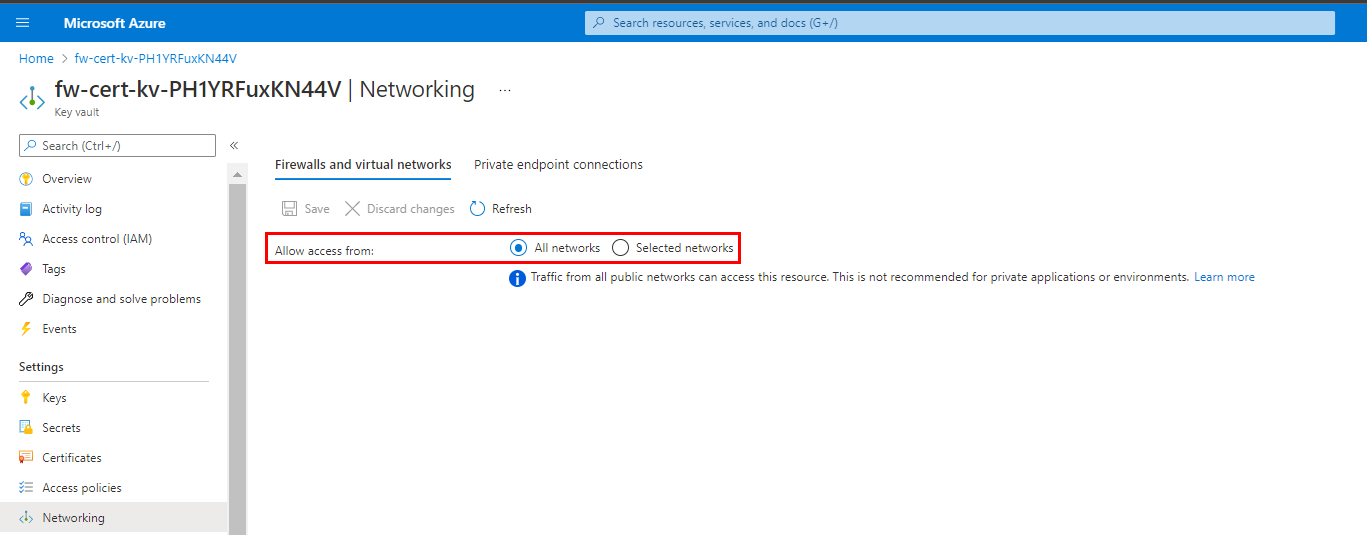
Task: Click the Save floppy disk icon
Action: point(289,209)
